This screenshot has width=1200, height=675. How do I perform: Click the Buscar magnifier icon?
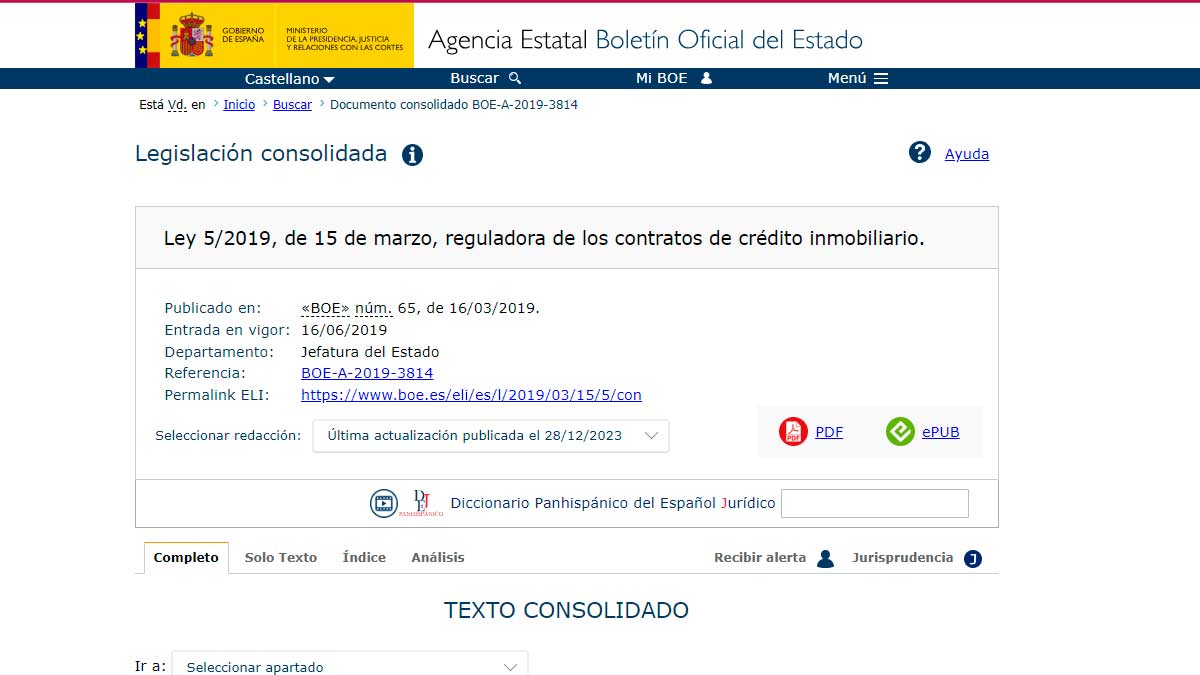(x=513, y=77)
